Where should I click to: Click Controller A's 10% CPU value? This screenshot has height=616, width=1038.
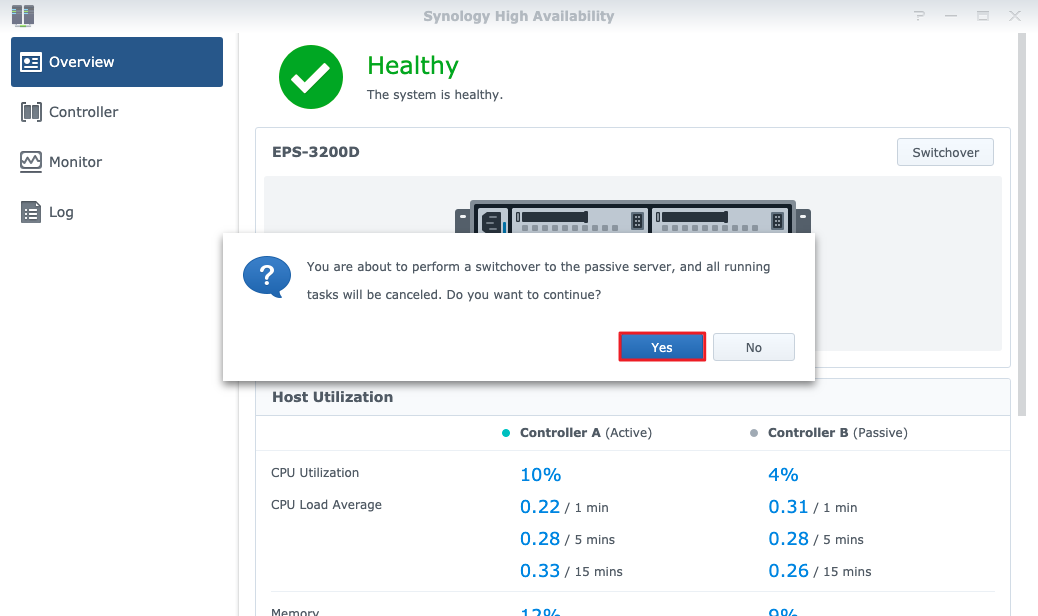tap(540, 474)
